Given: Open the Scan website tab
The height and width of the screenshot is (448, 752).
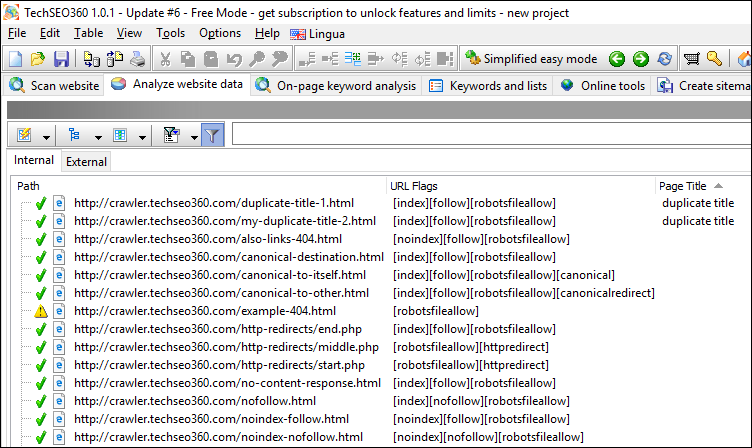Looking at the screenshot, I should [x=54, y=86].
